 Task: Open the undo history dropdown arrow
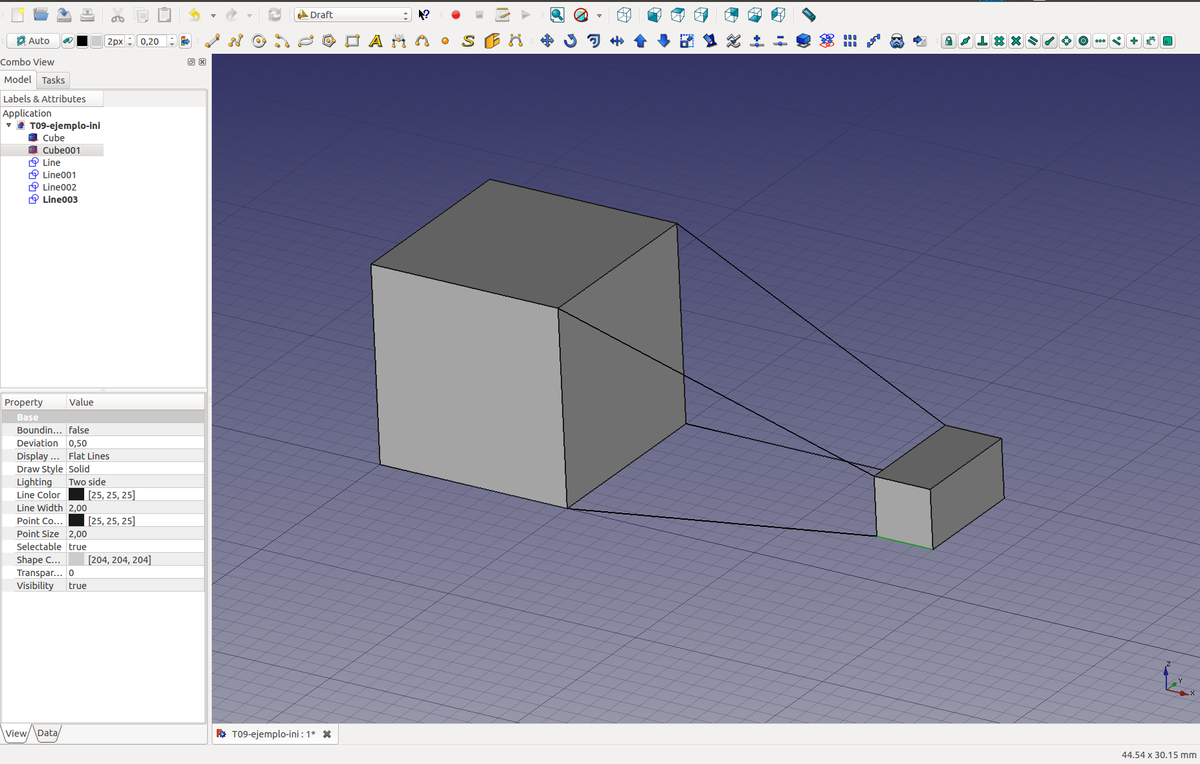(x=212, y=15)
